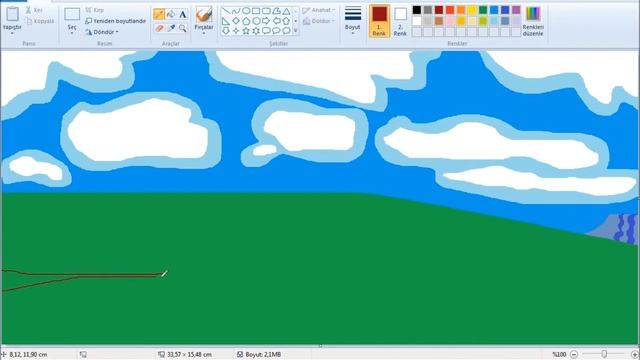Pick the cloud callout shape
The height and width of the screenshot is (360, 640).
pyautogui.click(x=286, y=31)
